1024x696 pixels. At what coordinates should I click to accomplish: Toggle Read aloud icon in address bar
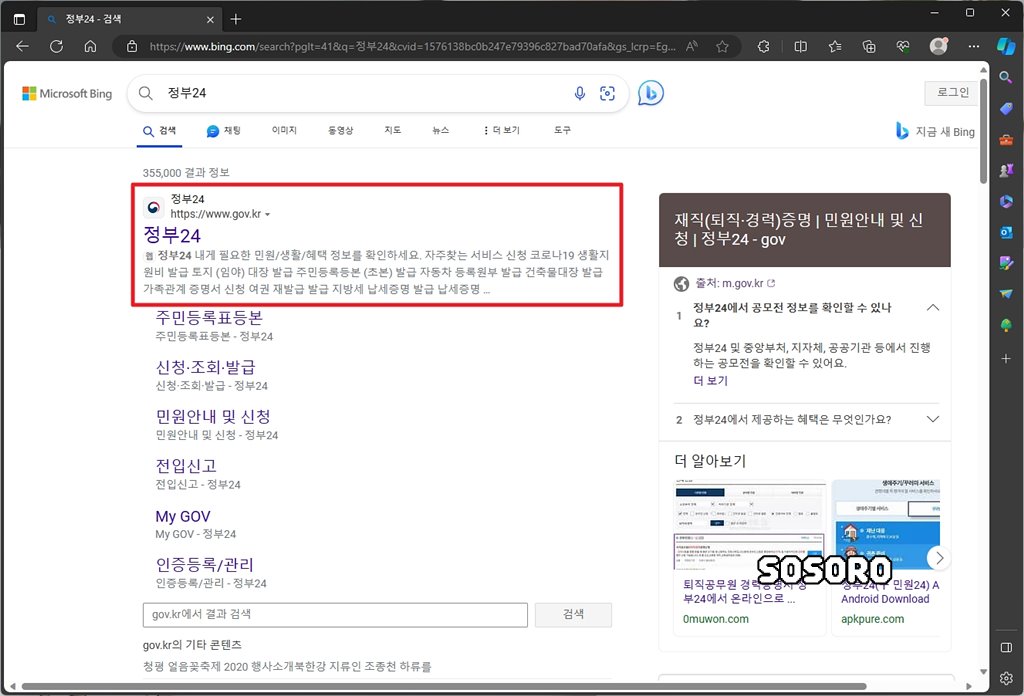[x=692, y=46]
